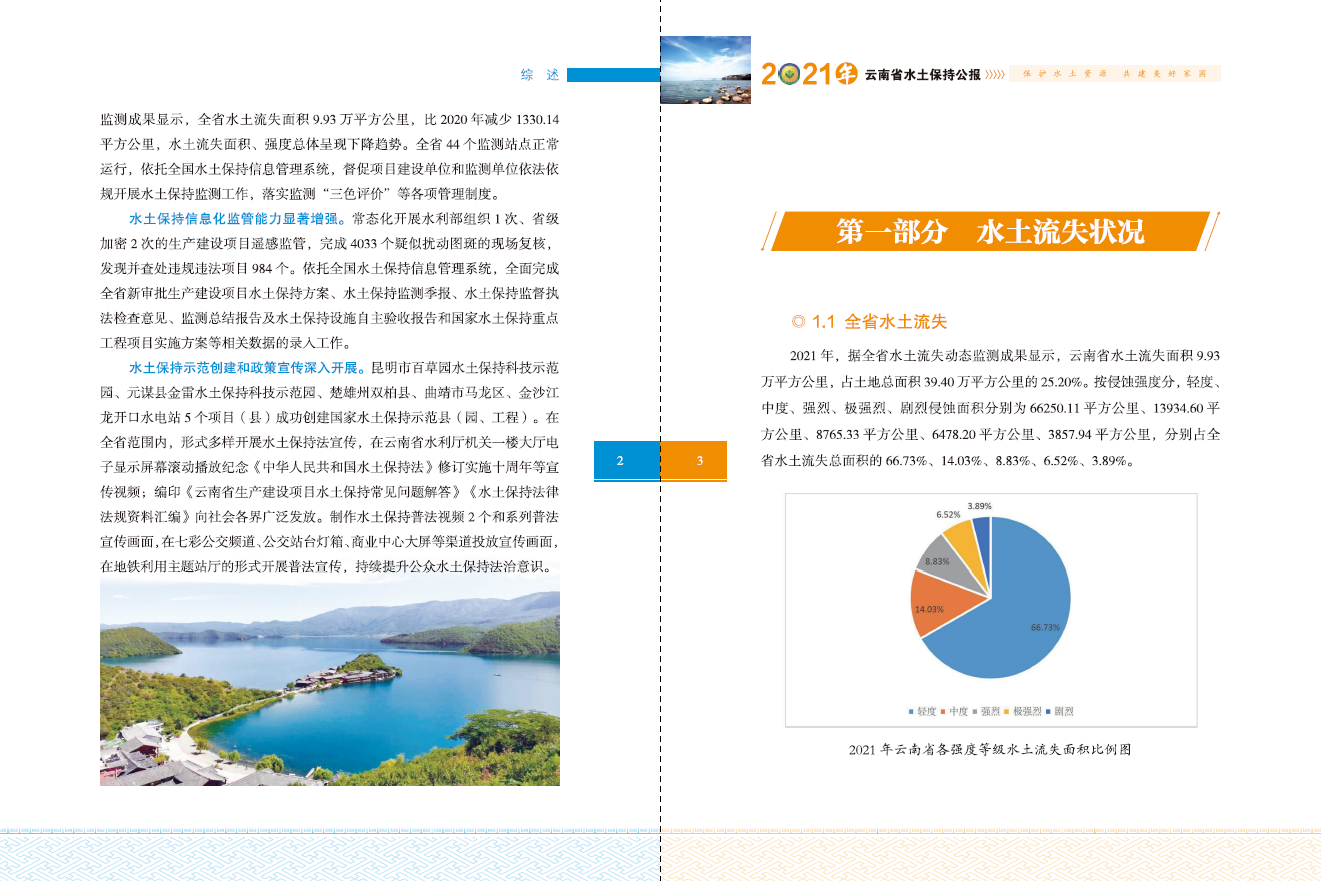The height and width of the screenshot is (881, 1321).
Task: Click the title 云南省水土保持公报
Action: point(922,75)
